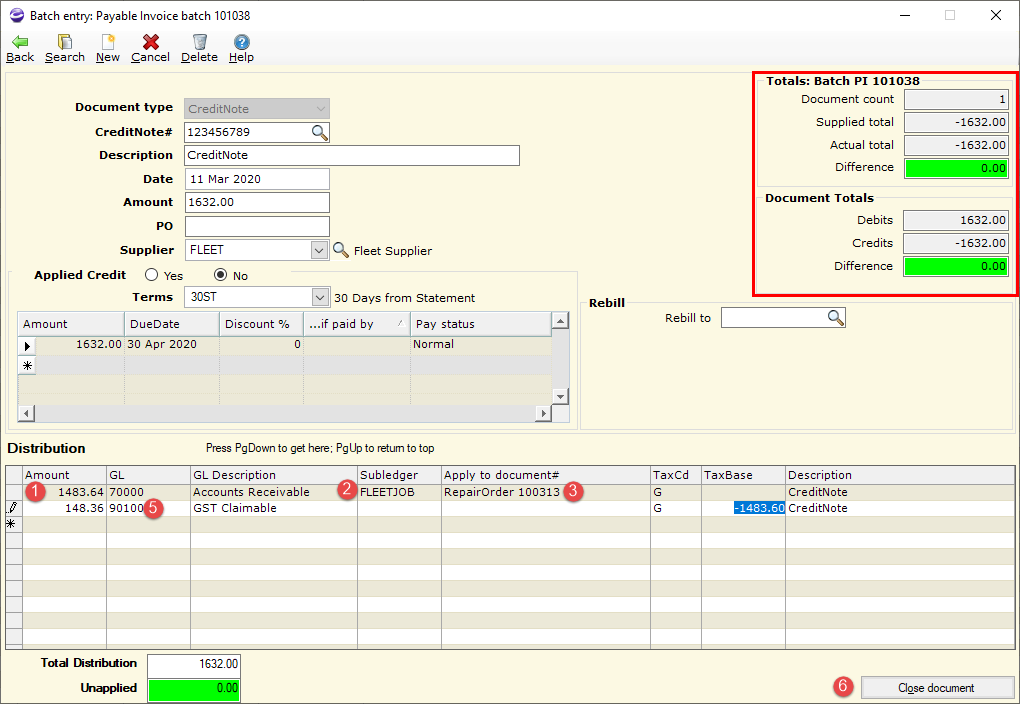Click the 'Apply to document#' column header

pyautogui.click(x=546, y=475)
